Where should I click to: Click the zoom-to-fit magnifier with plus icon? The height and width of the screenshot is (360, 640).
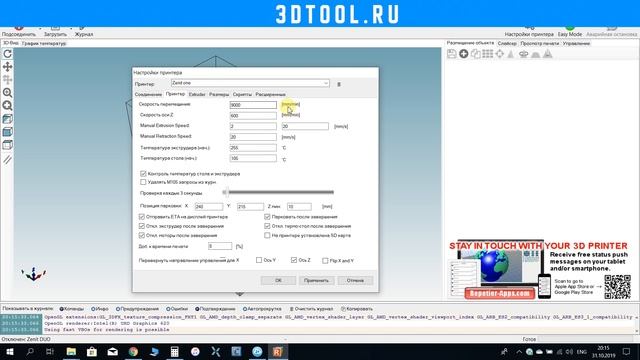pyautogui.click(x=7, y=106)
